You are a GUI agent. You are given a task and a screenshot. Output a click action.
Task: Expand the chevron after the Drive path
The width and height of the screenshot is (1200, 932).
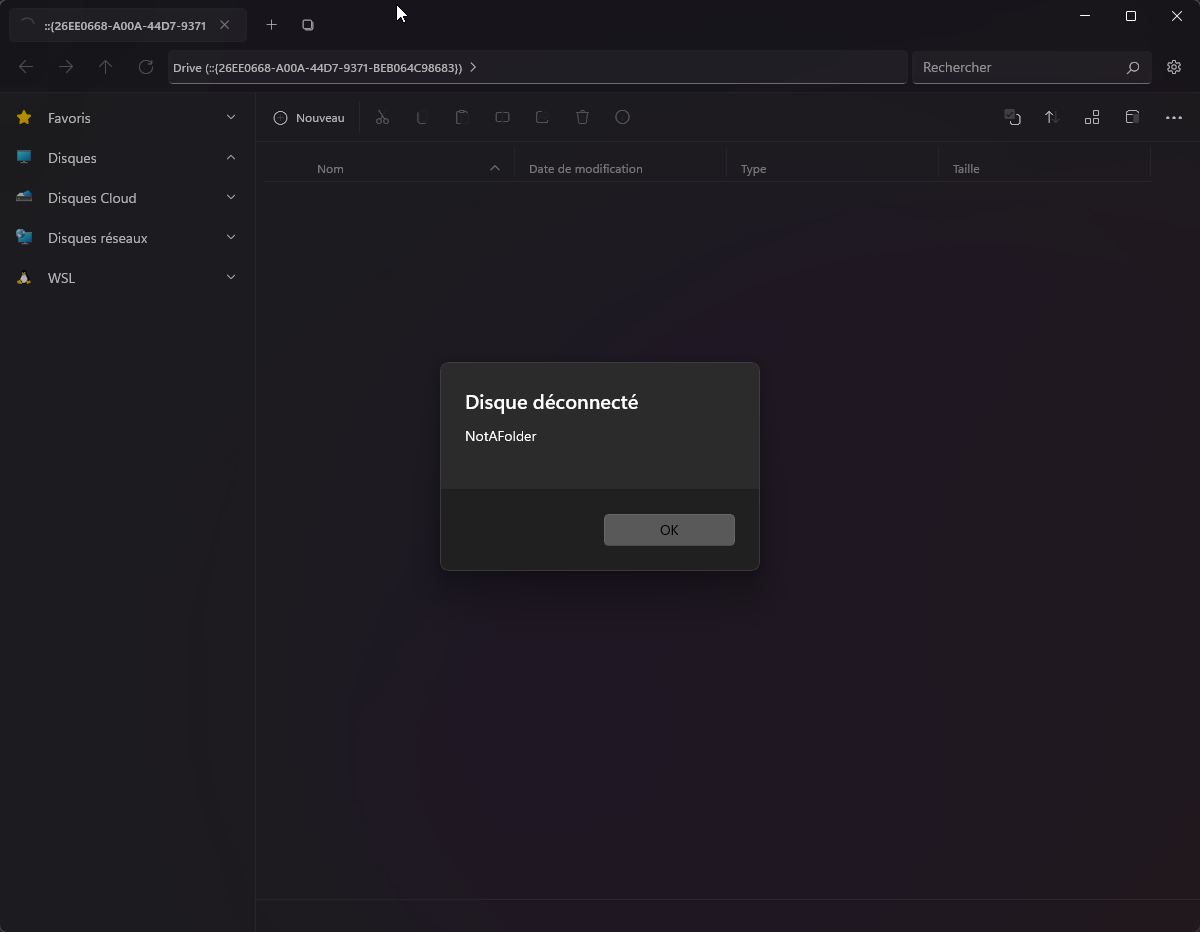click(473, 67)
